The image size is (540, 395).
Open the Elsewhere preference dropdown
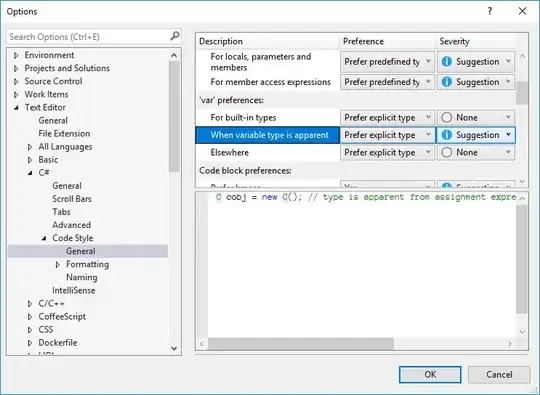(x=387, y=152)
